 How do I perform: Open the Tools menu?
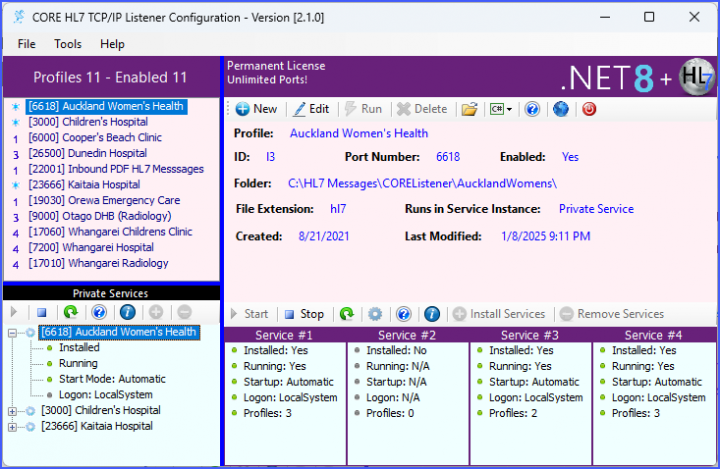[68, 44]
